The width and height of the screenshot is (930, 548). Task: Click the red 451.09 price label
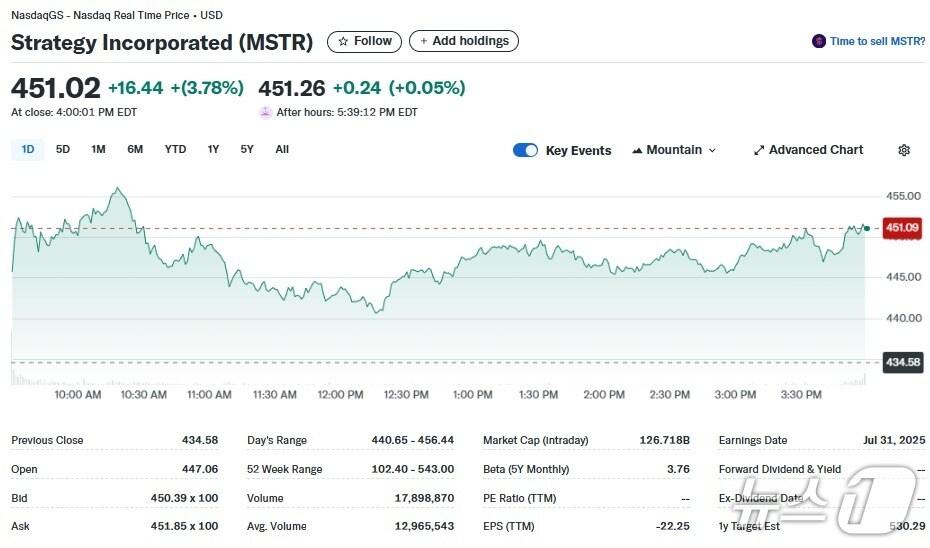pyautogui.click(x=902, y=228)
